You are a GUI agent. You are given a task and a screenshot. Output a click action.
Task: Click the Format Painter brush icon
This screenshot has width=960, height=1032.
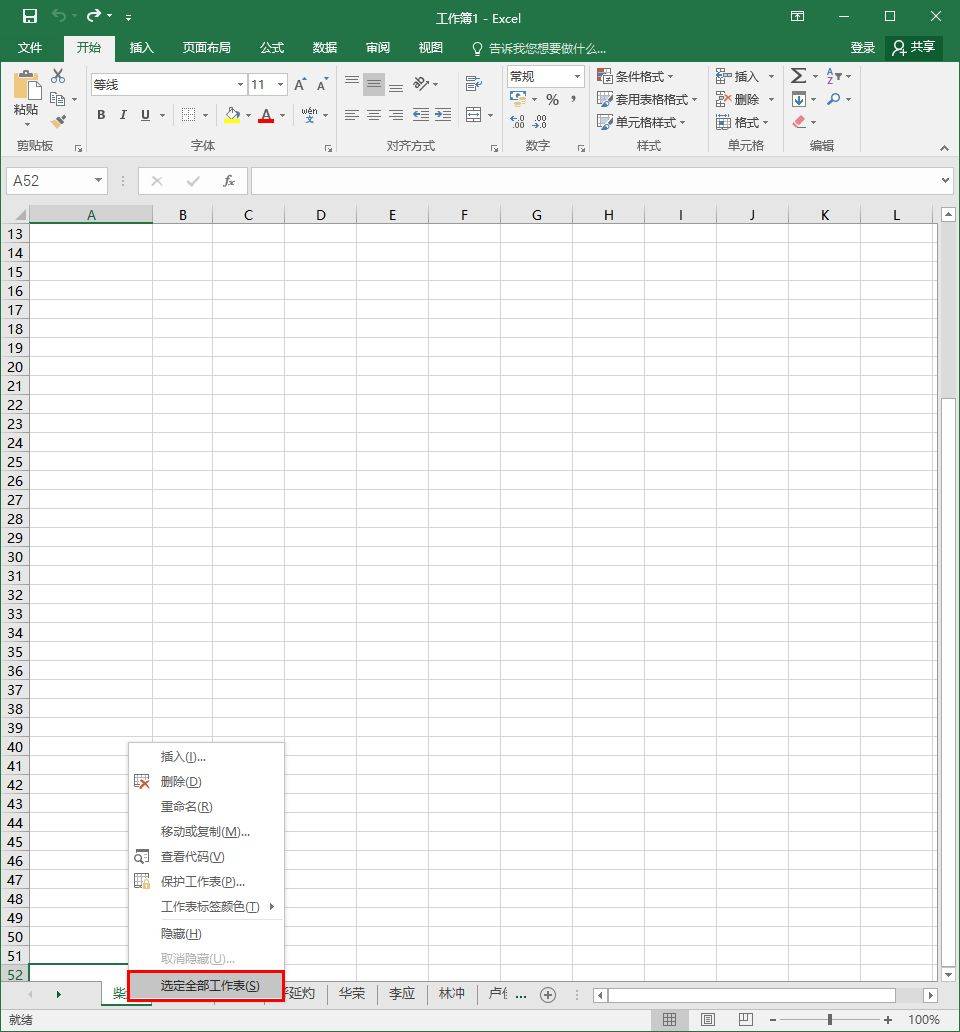pyautogui.click(x=59, y=121)
